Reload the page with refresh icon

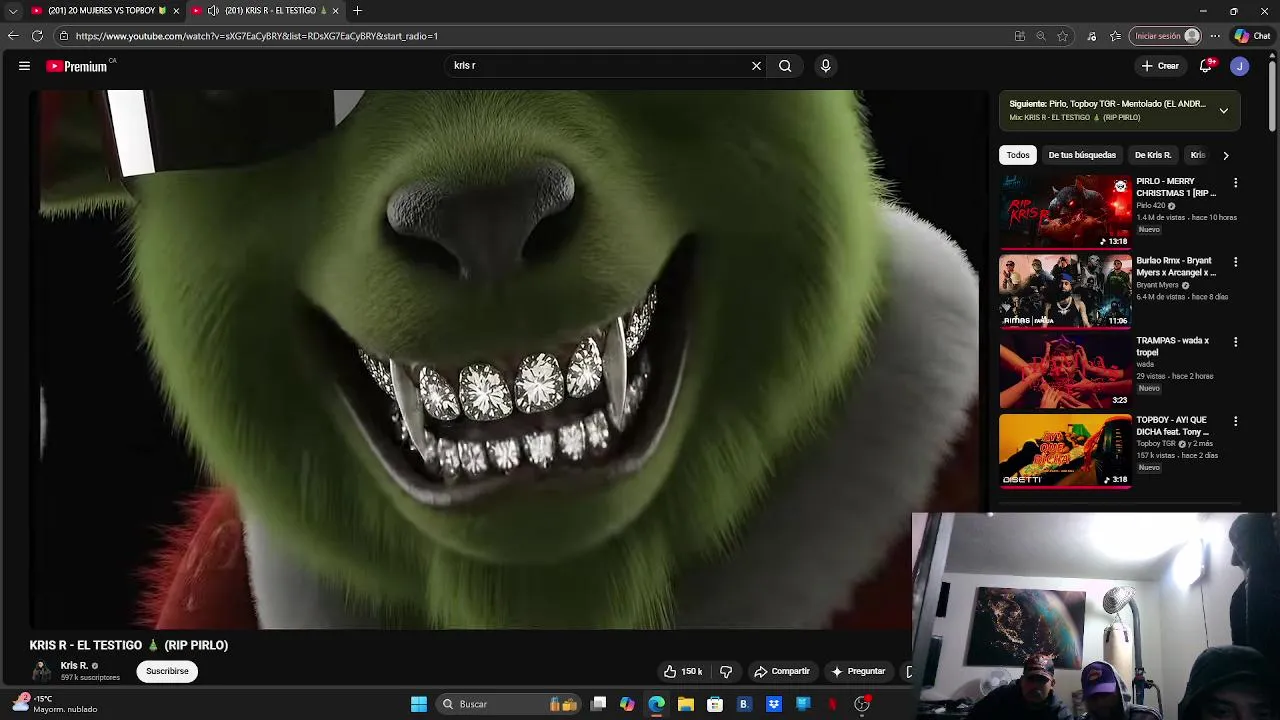(37, 36)
